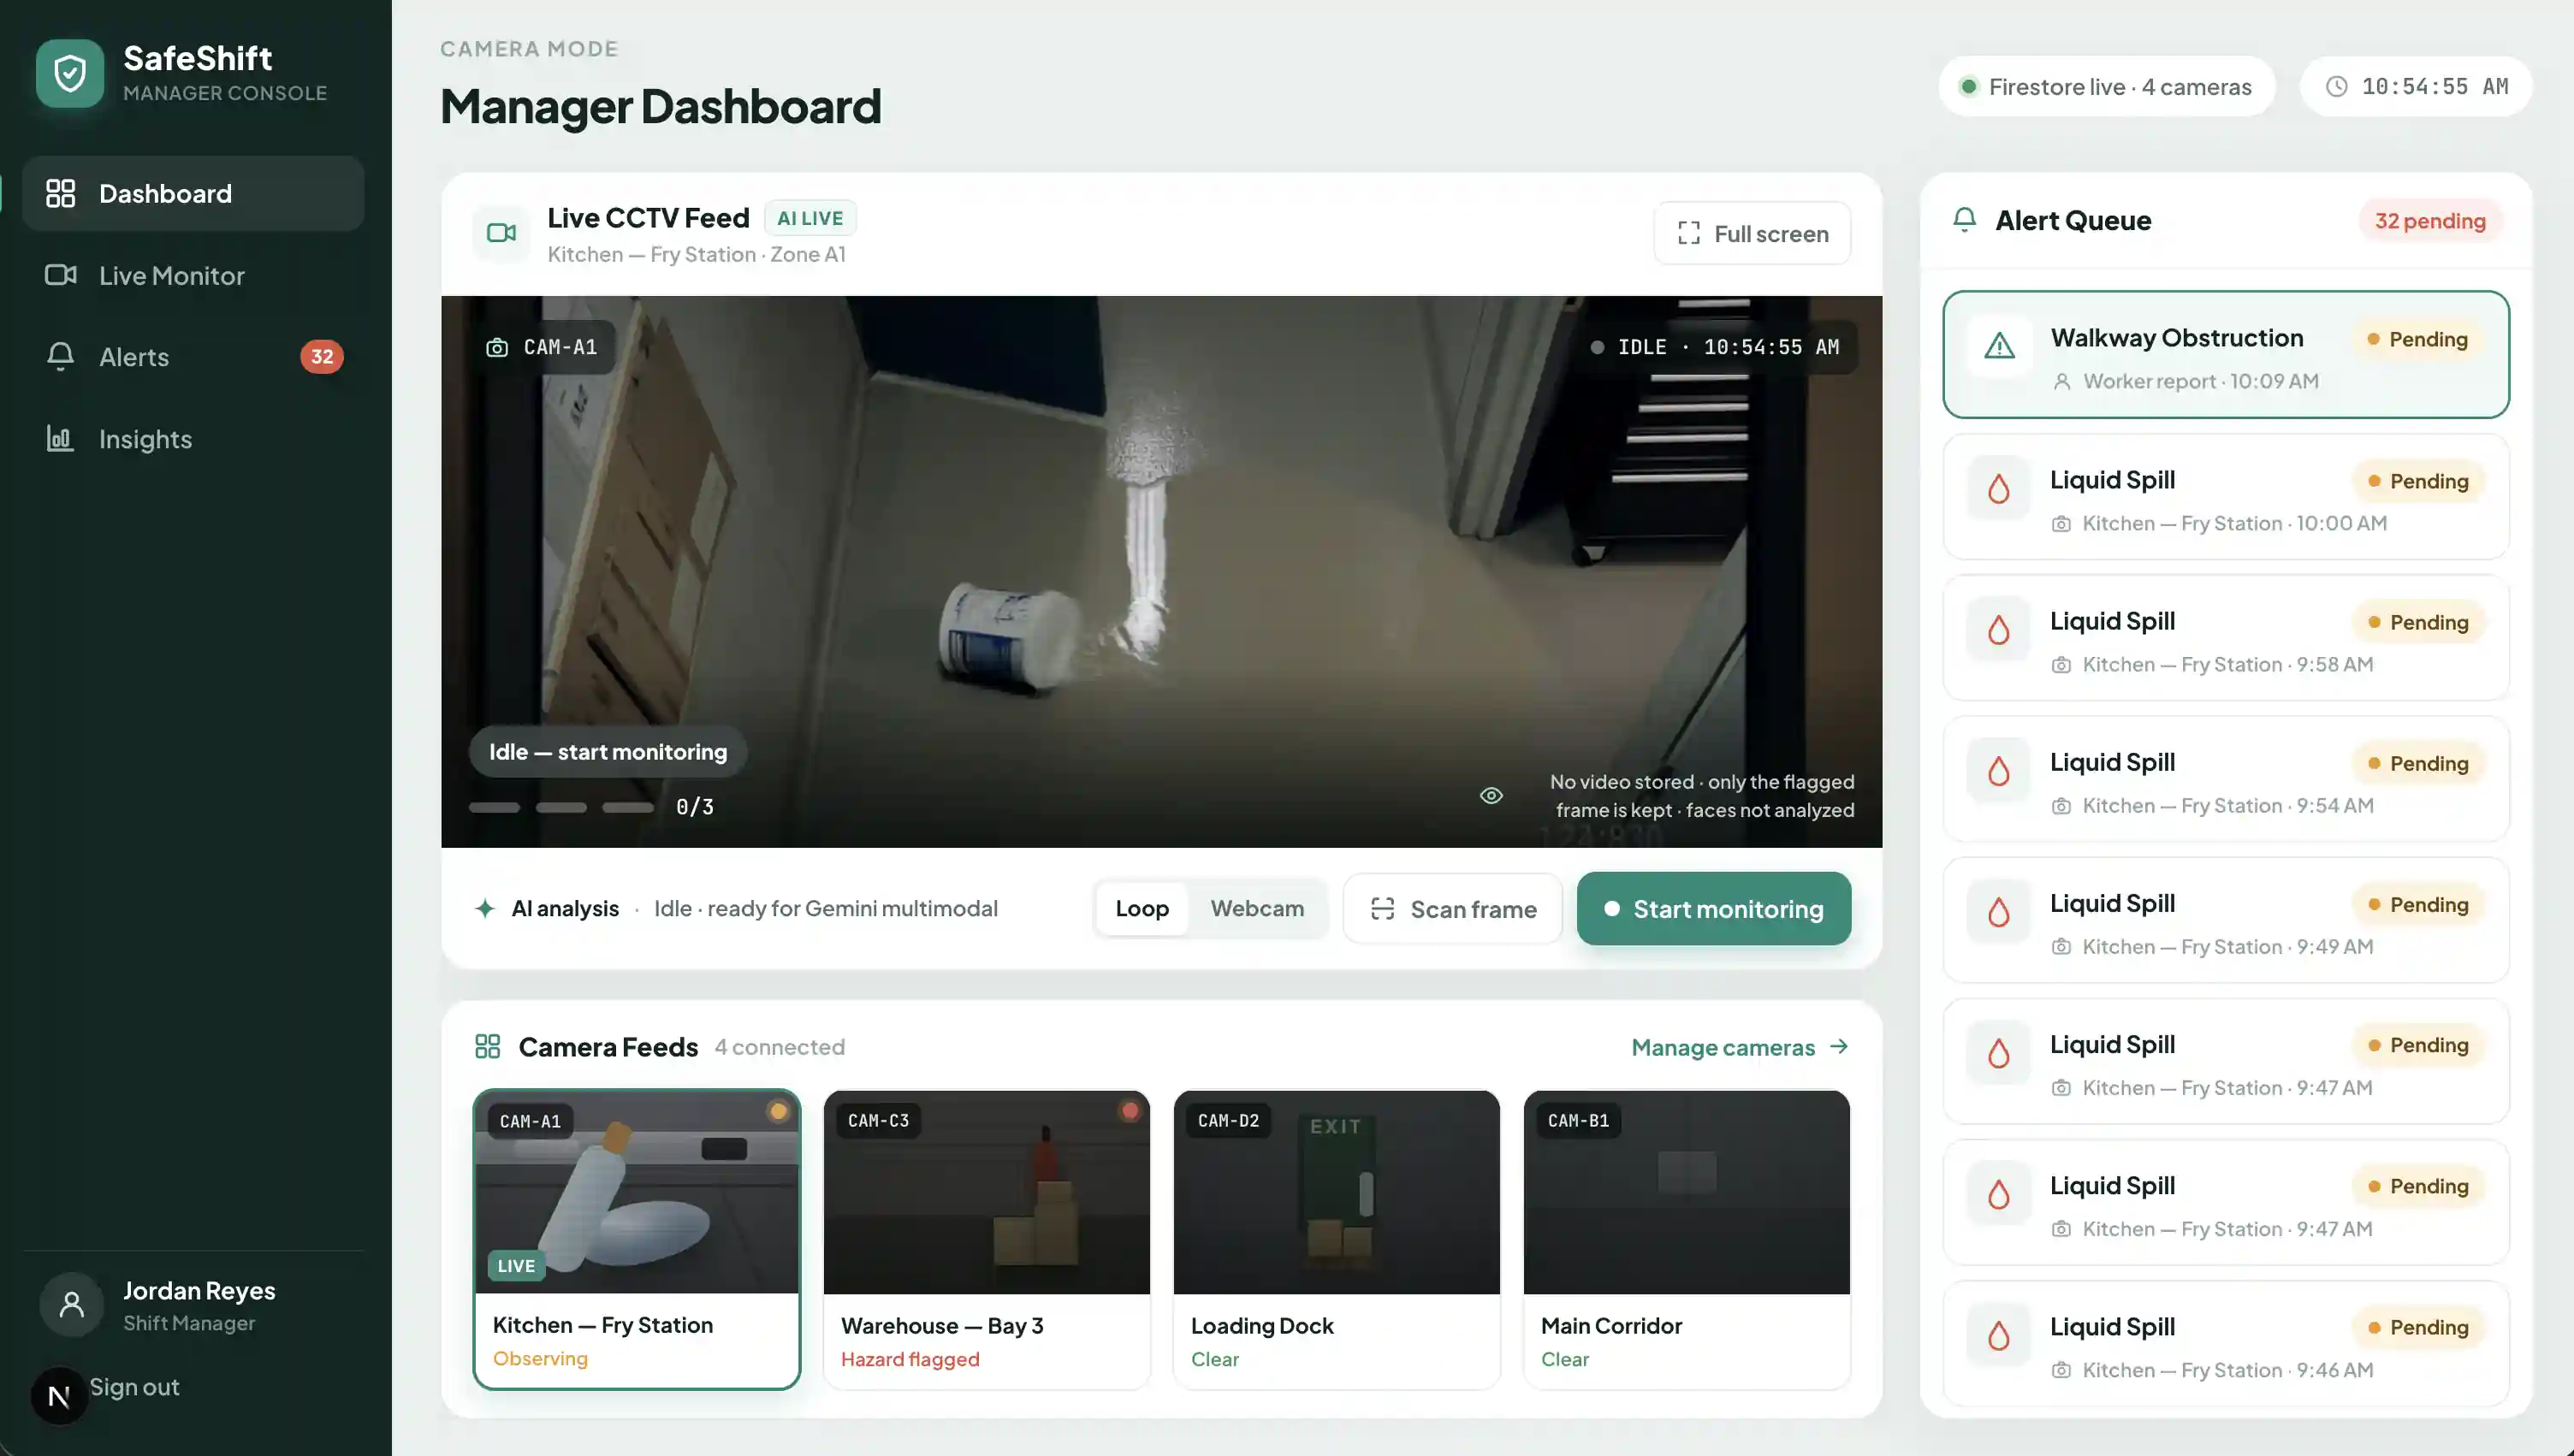Click the orange status dot on CAM-A1
Screen dimensions: 2574x1456
click(778, 1111)
